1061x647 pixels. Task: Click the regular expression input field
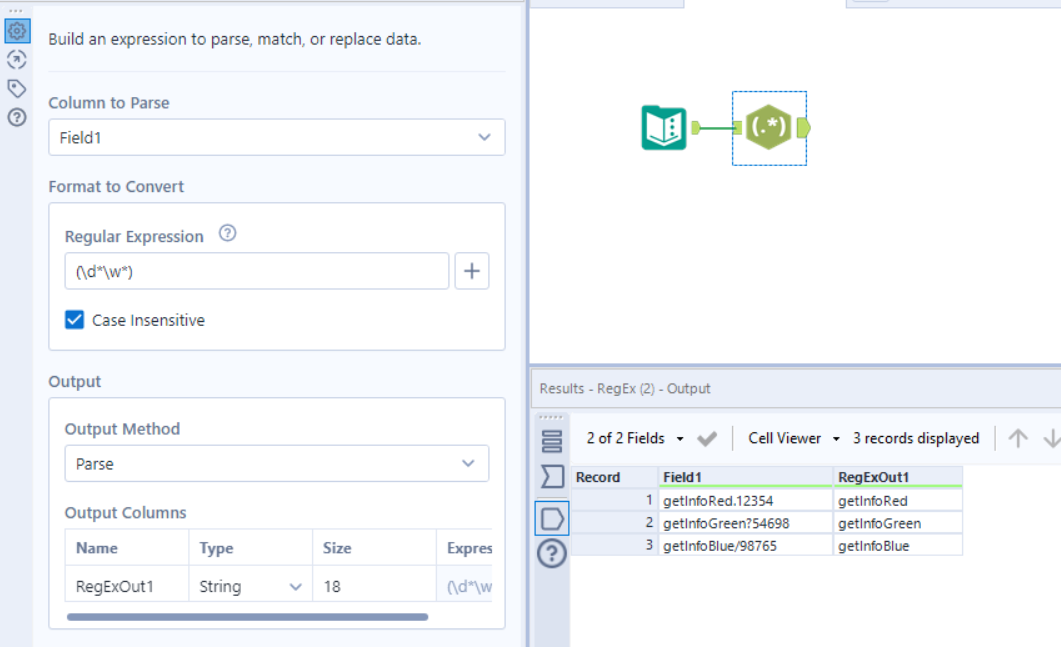point(255,270)
